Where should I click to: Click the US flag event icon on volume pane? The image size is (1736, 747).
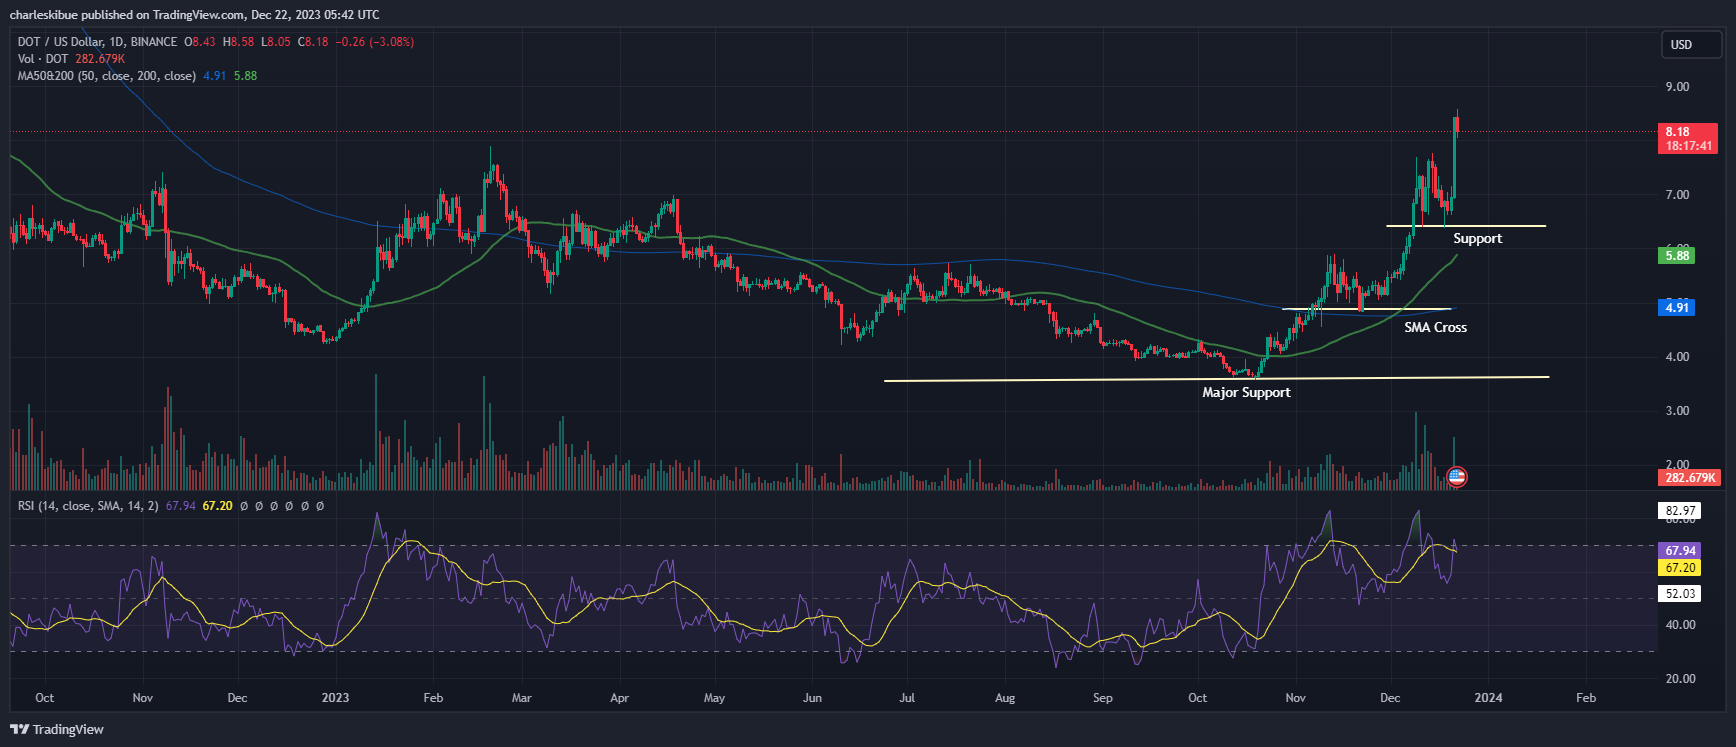(1457, 477)
